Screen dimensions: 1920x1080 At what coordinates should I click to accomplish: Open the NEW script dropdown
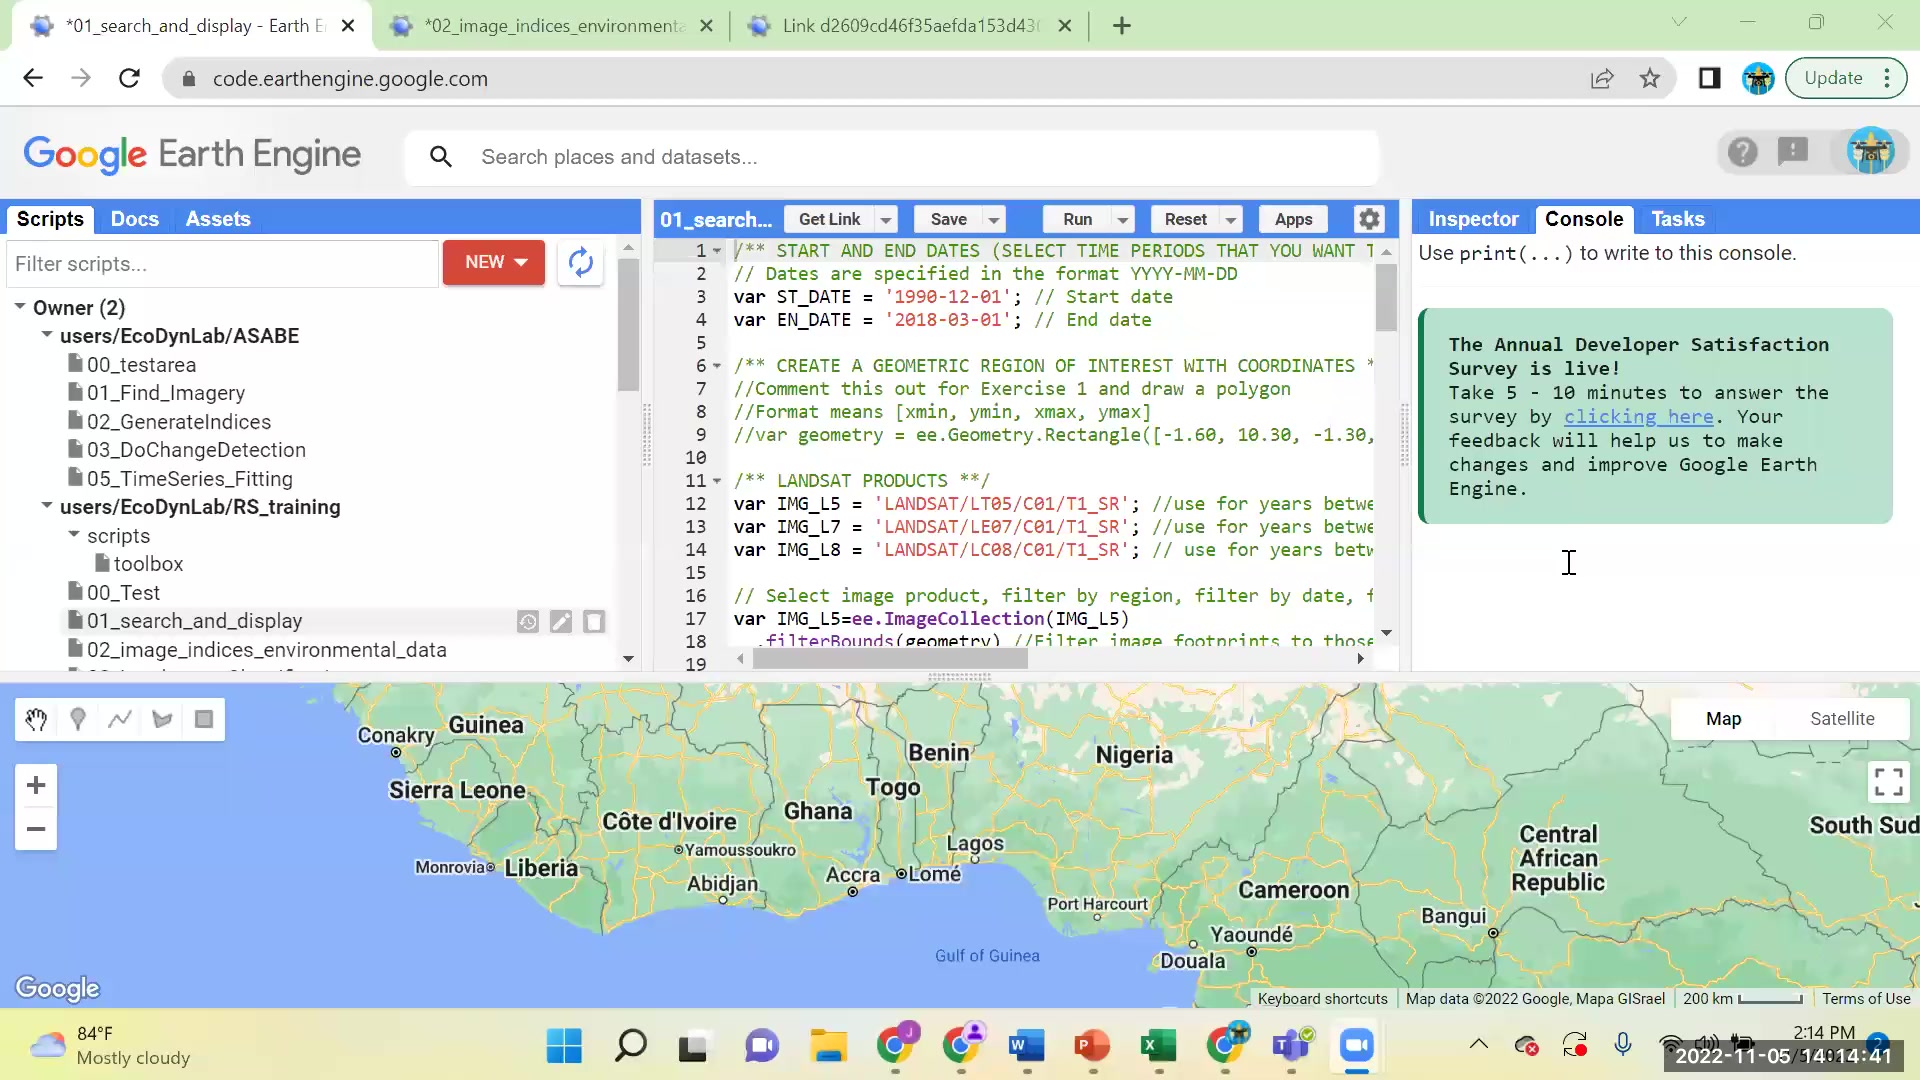tap(494, 262)
